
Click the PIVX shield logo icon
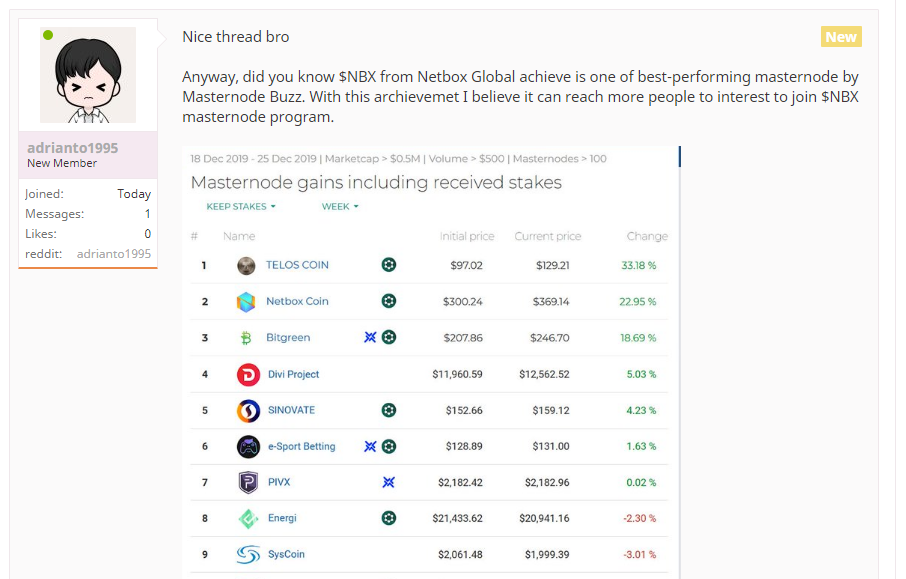point(248,482)
